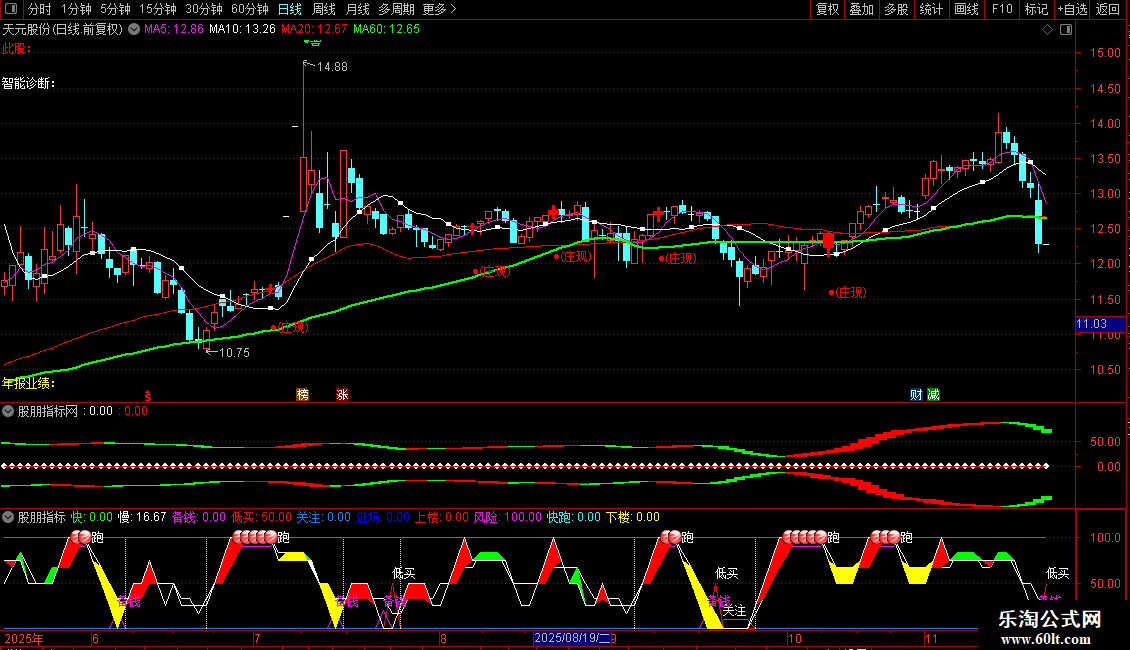
Task: Click the month 7 label on timeline
Action: pos(257,638)
